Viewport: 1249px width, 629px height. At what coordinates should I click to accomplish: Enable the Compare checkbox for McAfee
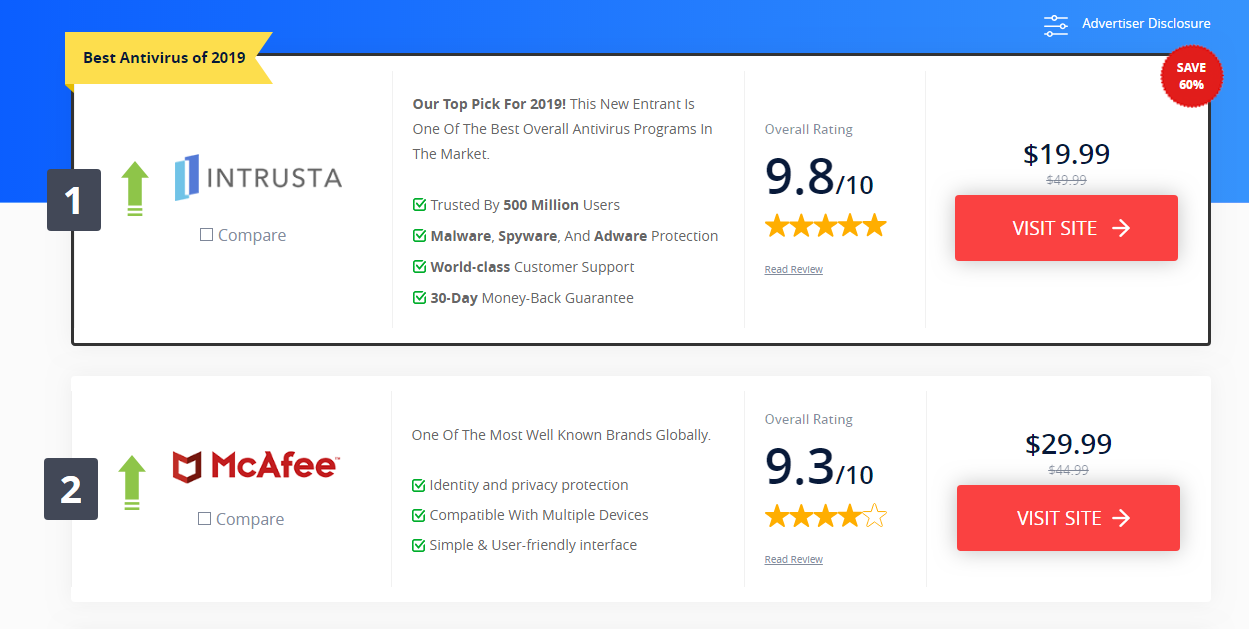point(204,519)
